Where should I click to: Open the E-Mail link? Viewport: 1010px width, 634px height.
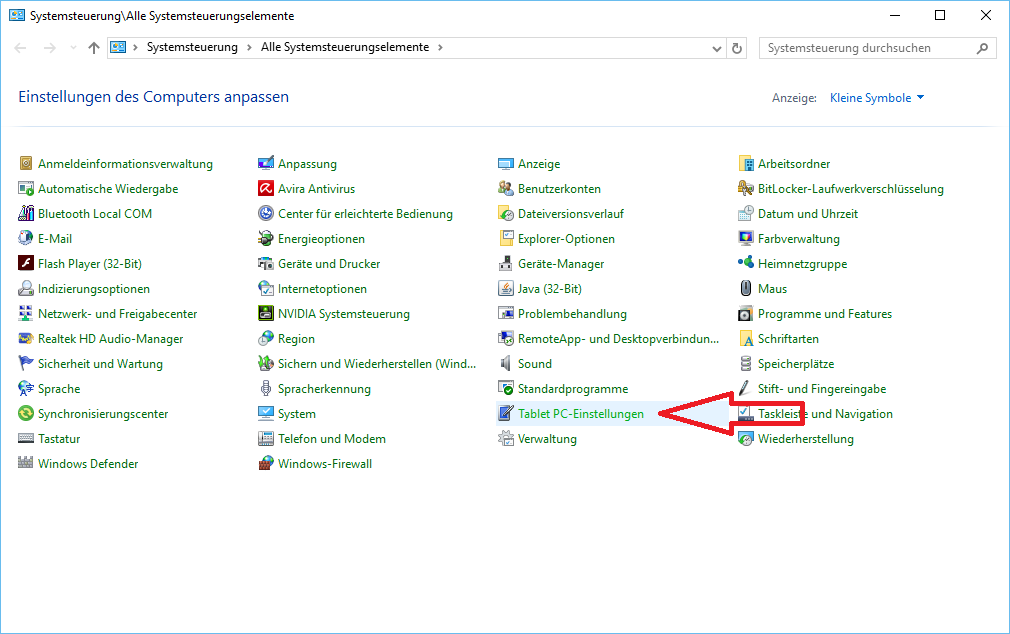(55, 239)
